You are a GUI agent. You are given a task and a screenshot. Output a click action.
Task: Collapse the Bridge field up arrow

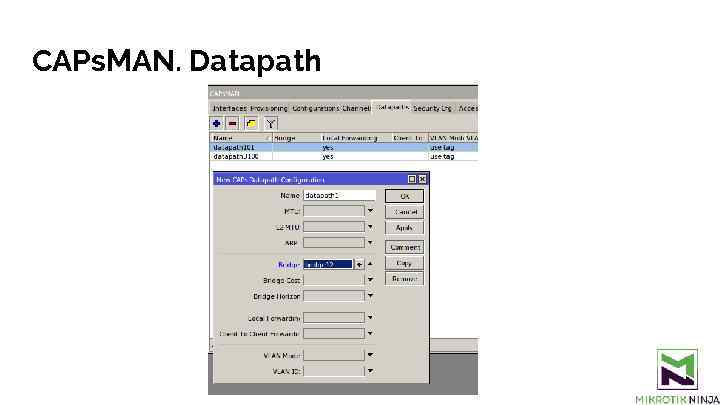point(370,264)
